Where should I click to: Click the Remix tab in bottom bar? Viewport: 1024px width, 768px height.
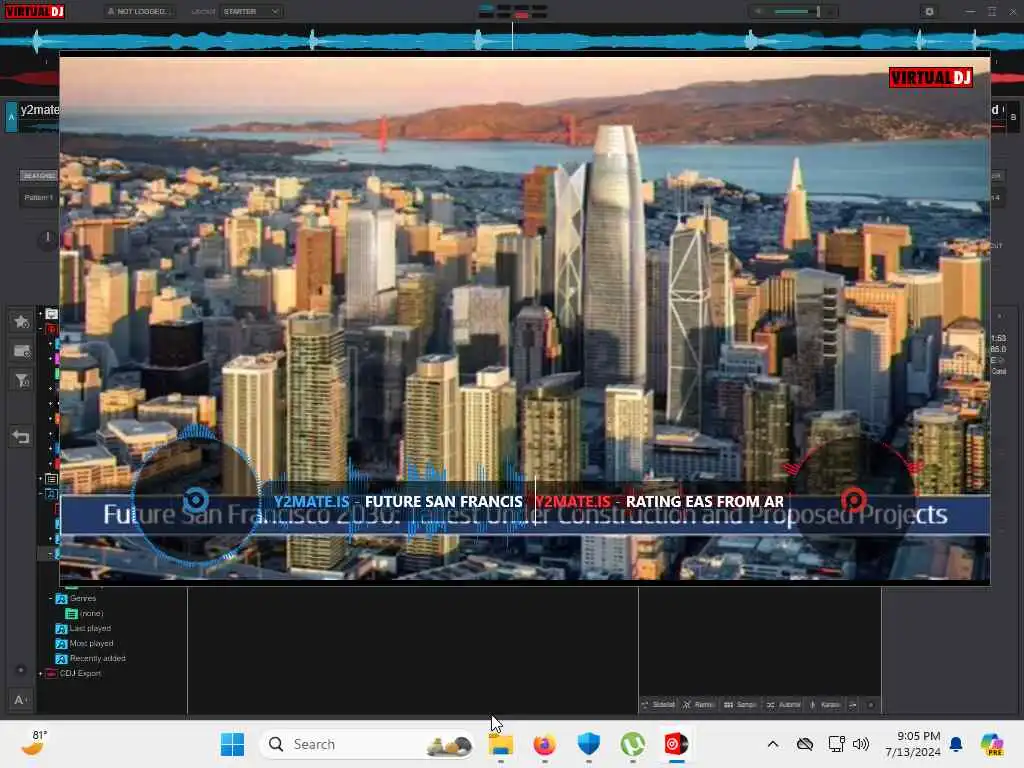click(698, 705)
